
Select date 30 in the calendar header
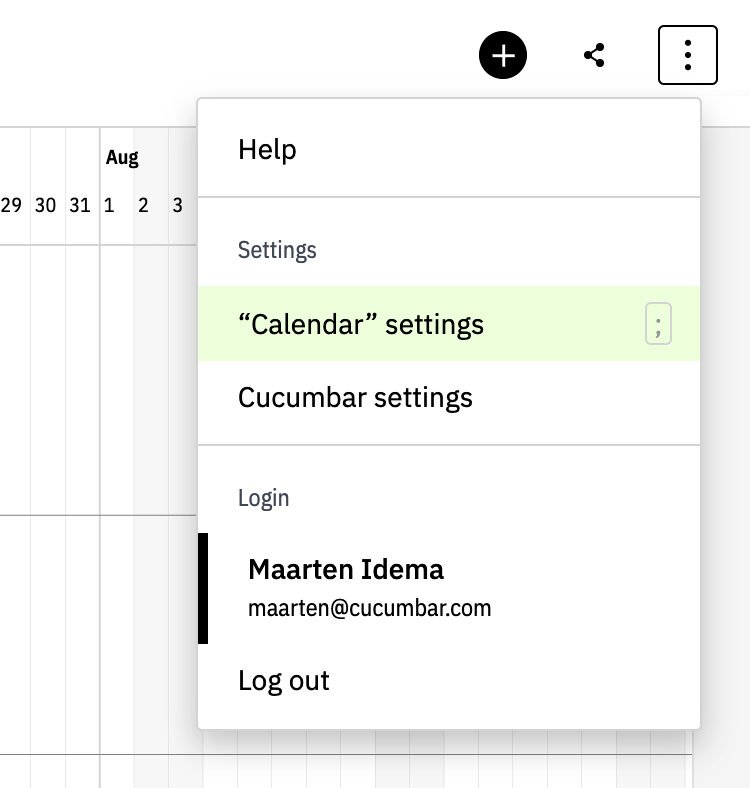point(45,205)
